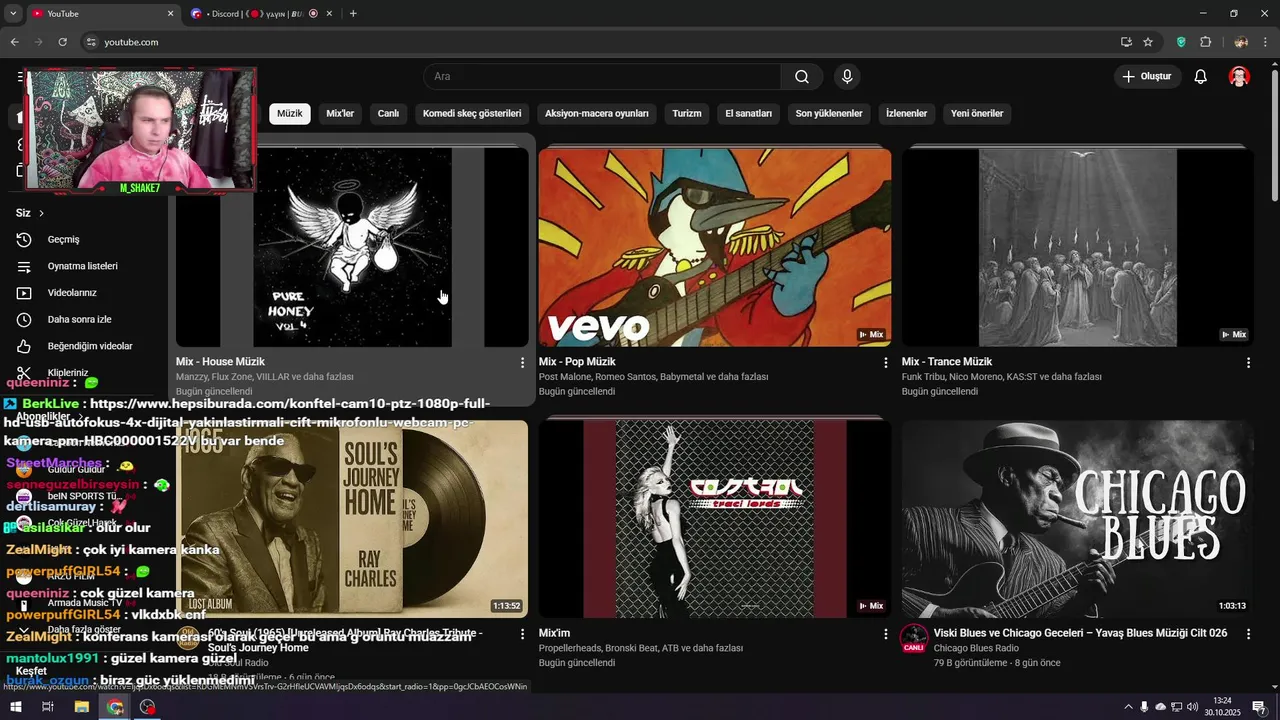
Task: Show hidden tray icons chevron
Action: (x=1128, y=707)
